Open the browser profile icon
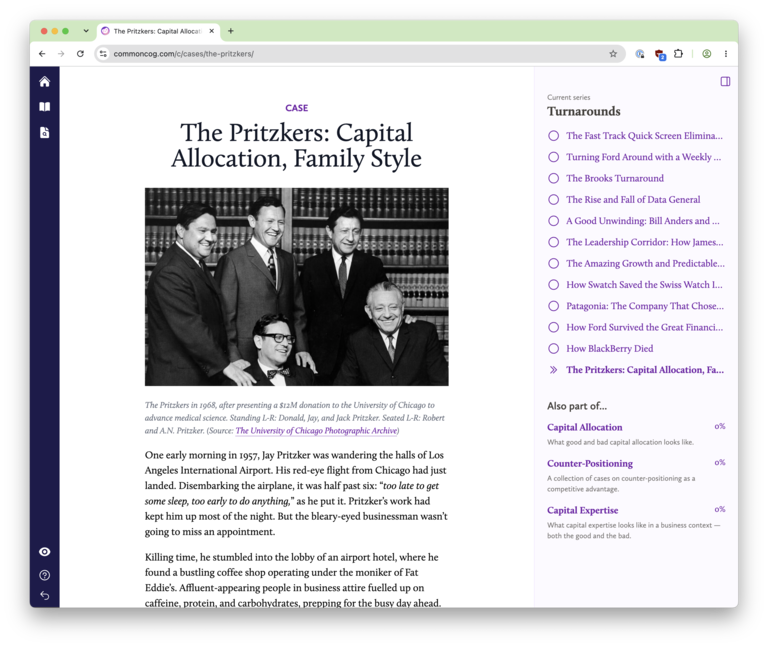 click(707, 54)
